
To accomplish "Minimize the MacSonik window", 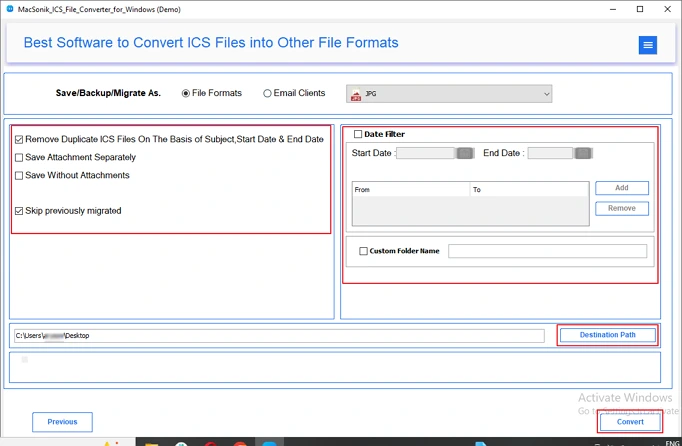I will (x=613, y=9).
